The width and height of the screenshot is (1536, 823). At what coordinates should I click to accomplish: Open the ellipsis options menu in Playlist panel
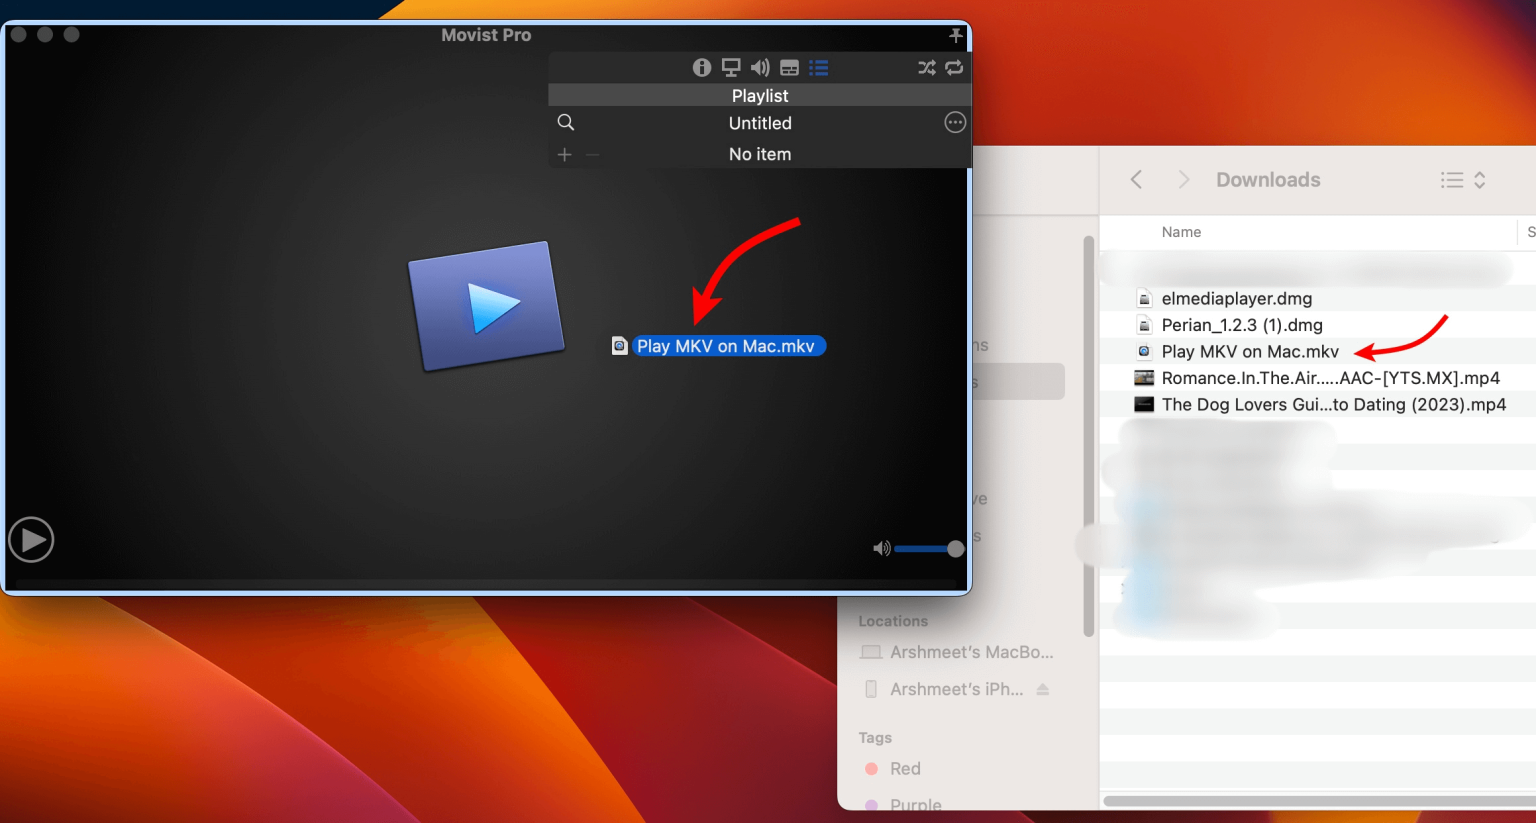[954, 121]
